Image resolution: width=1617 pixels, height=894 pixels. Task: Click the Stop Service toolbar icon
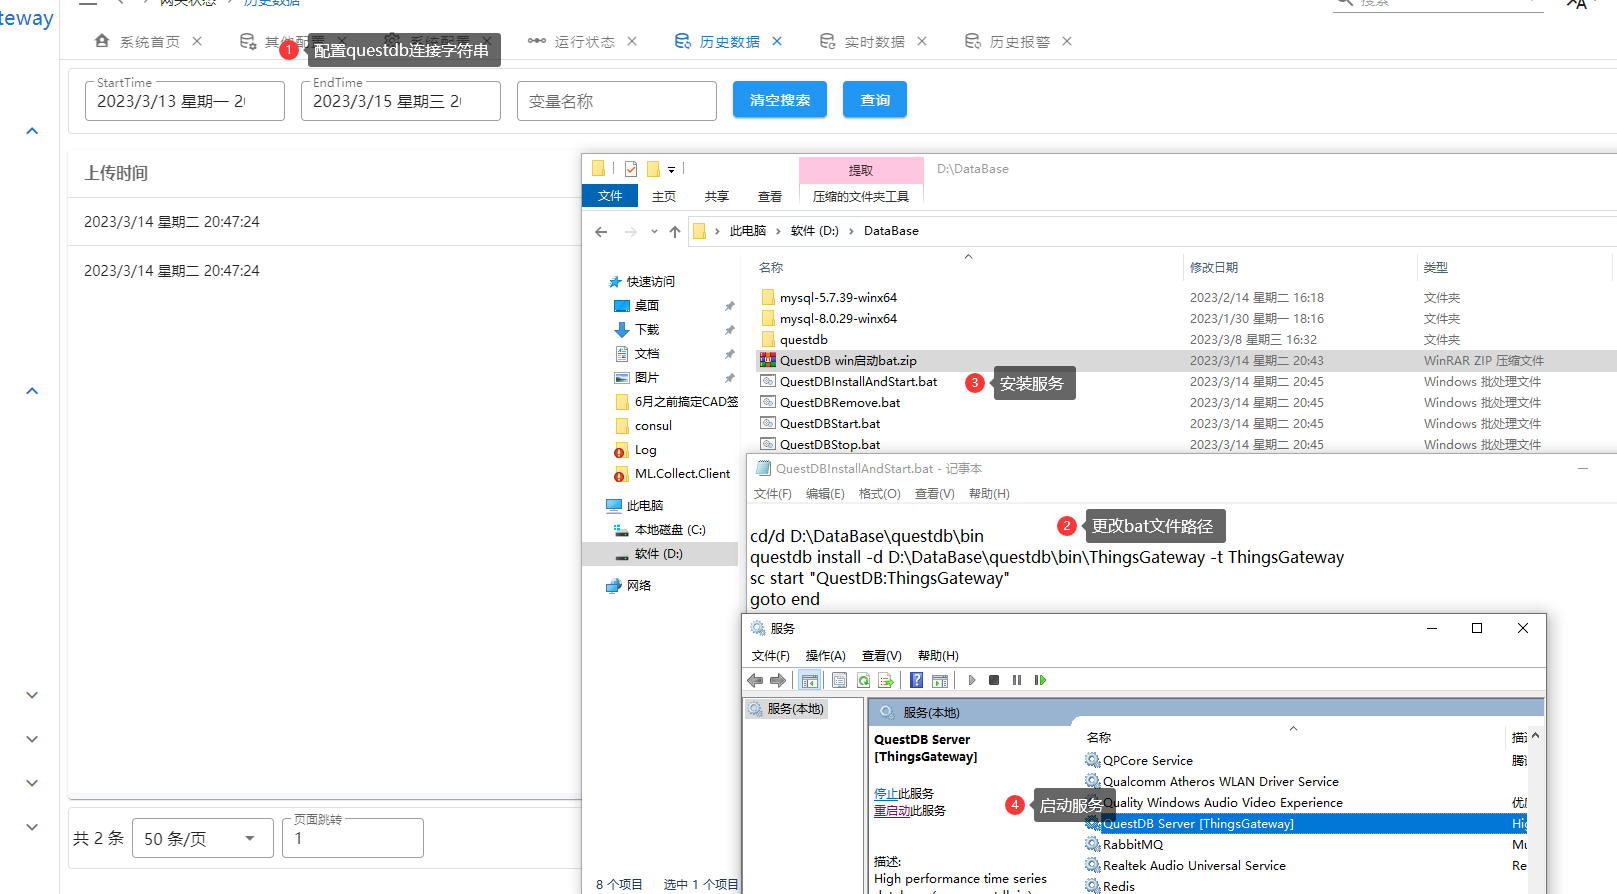tap(994, 680)
